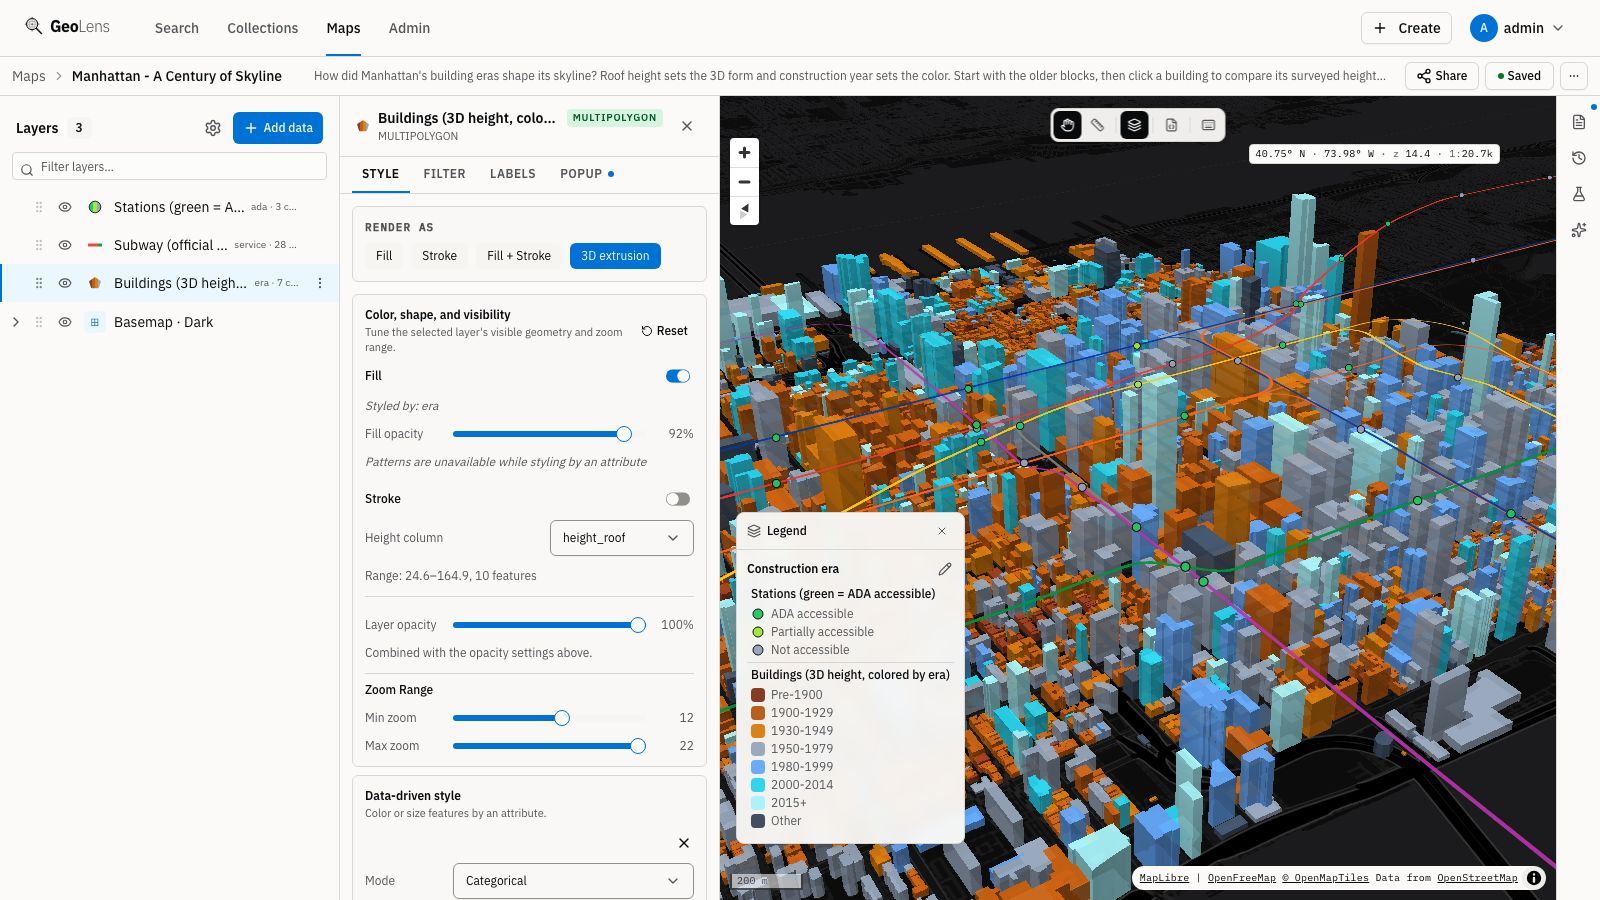Open layer settings gear icon
Screen dimensions: 1600x900
pyautogui.click(x=213, y=128)
